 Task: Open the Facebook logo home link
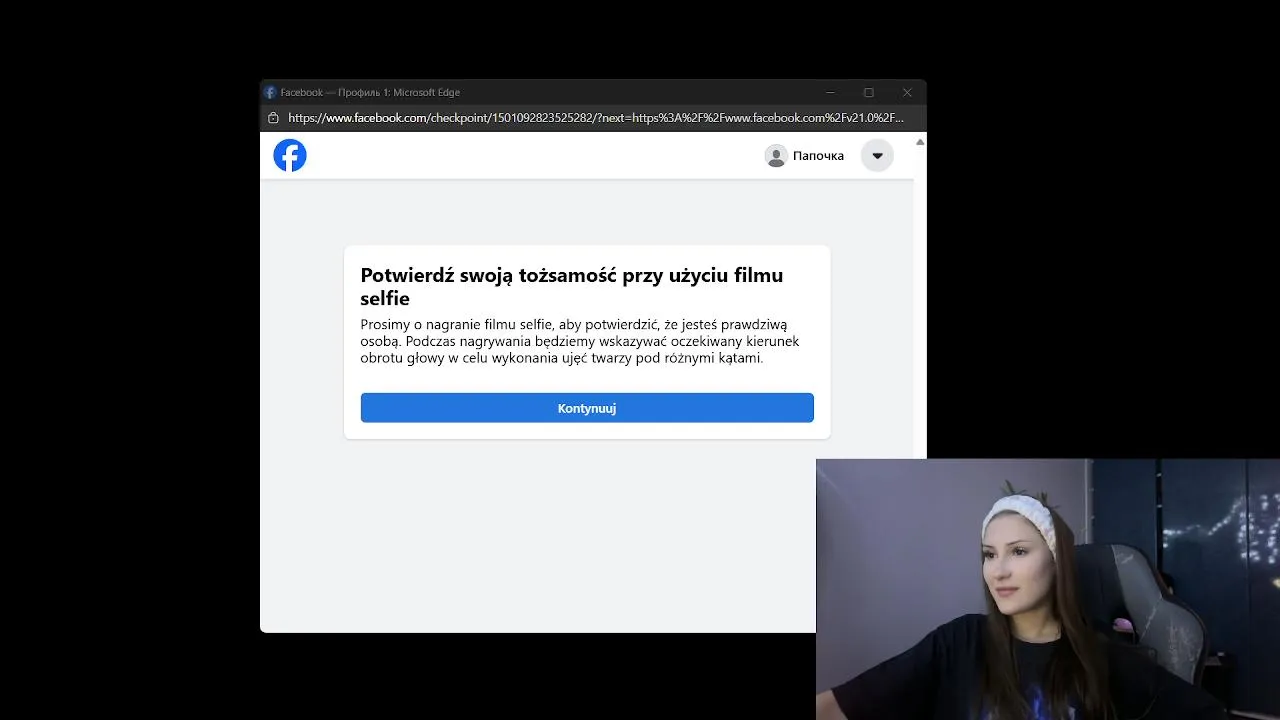290,155
